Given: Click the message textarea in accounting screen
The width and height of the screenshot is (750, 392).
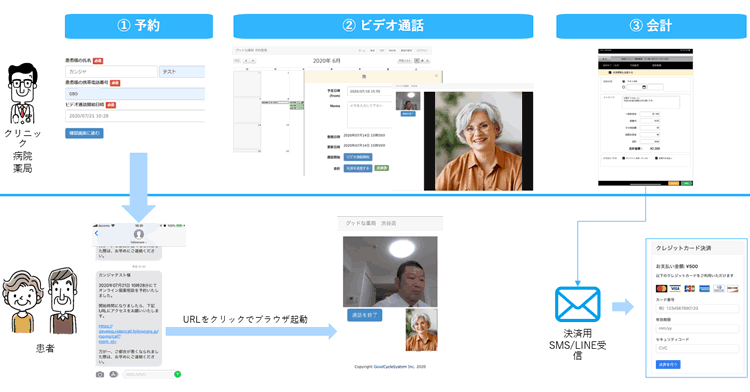Looking at the screenshot, I should coord(651,102).
